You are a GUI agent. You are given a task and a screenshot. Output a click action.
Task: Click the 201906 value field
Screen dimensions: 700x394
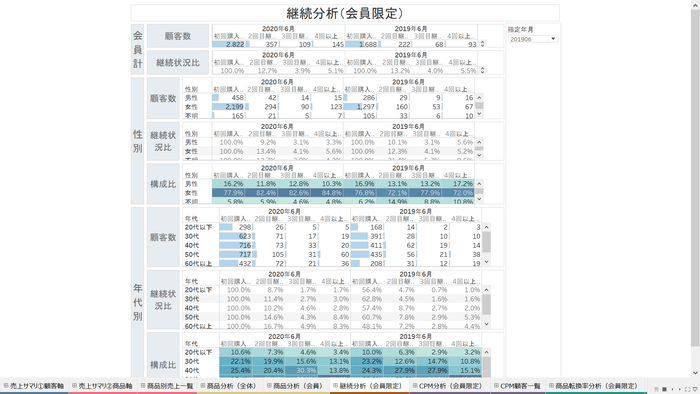pyautogui.click(x=529, y=39)
